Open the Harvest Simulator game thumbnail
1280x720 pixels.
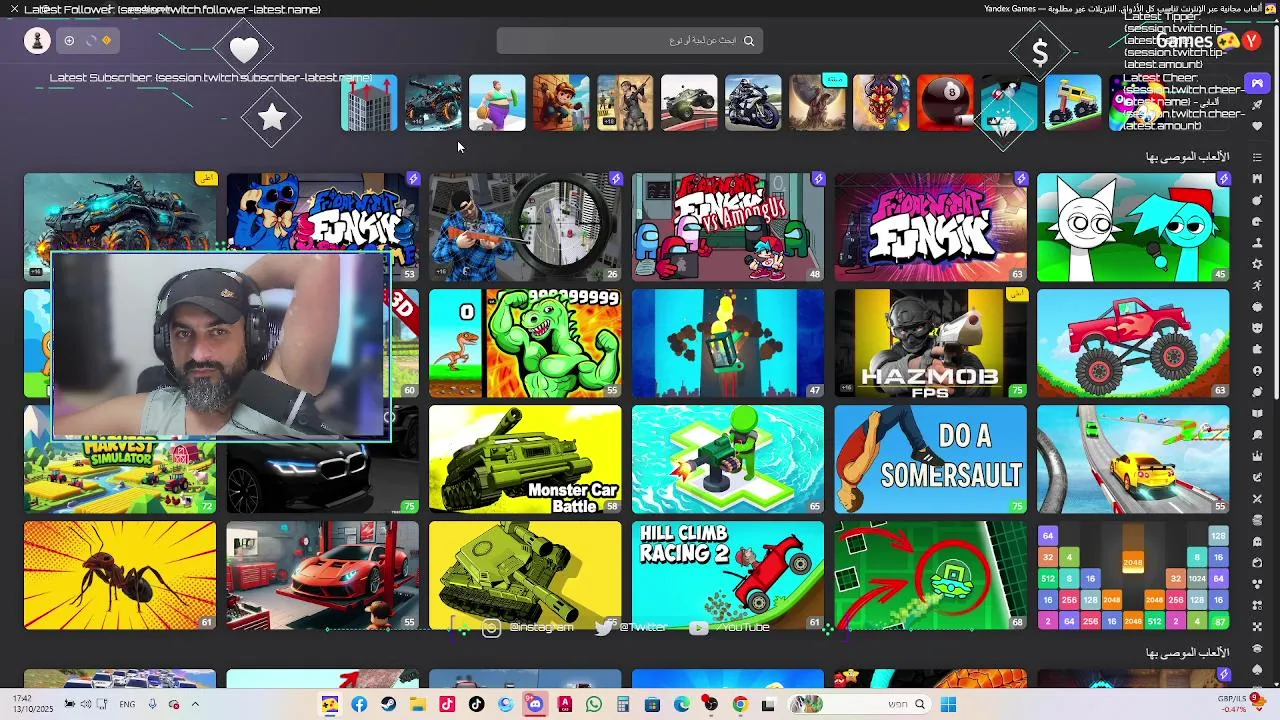point(120,477)
